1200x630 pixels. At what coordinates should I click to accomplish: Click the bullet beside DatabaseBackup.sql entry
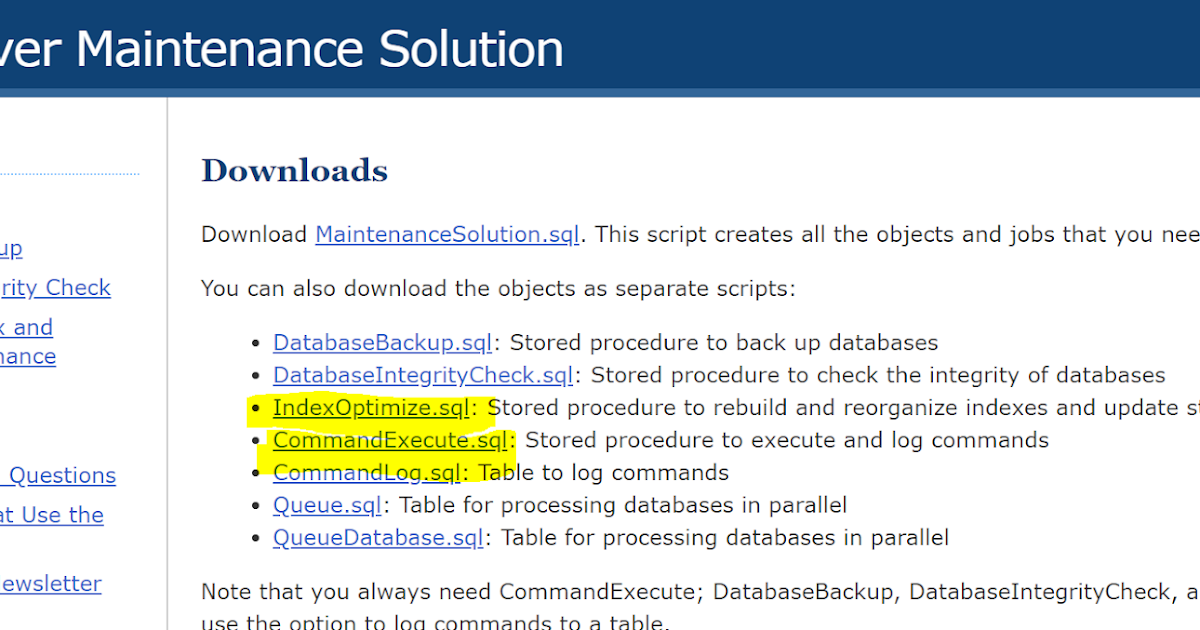pos(254,342)
